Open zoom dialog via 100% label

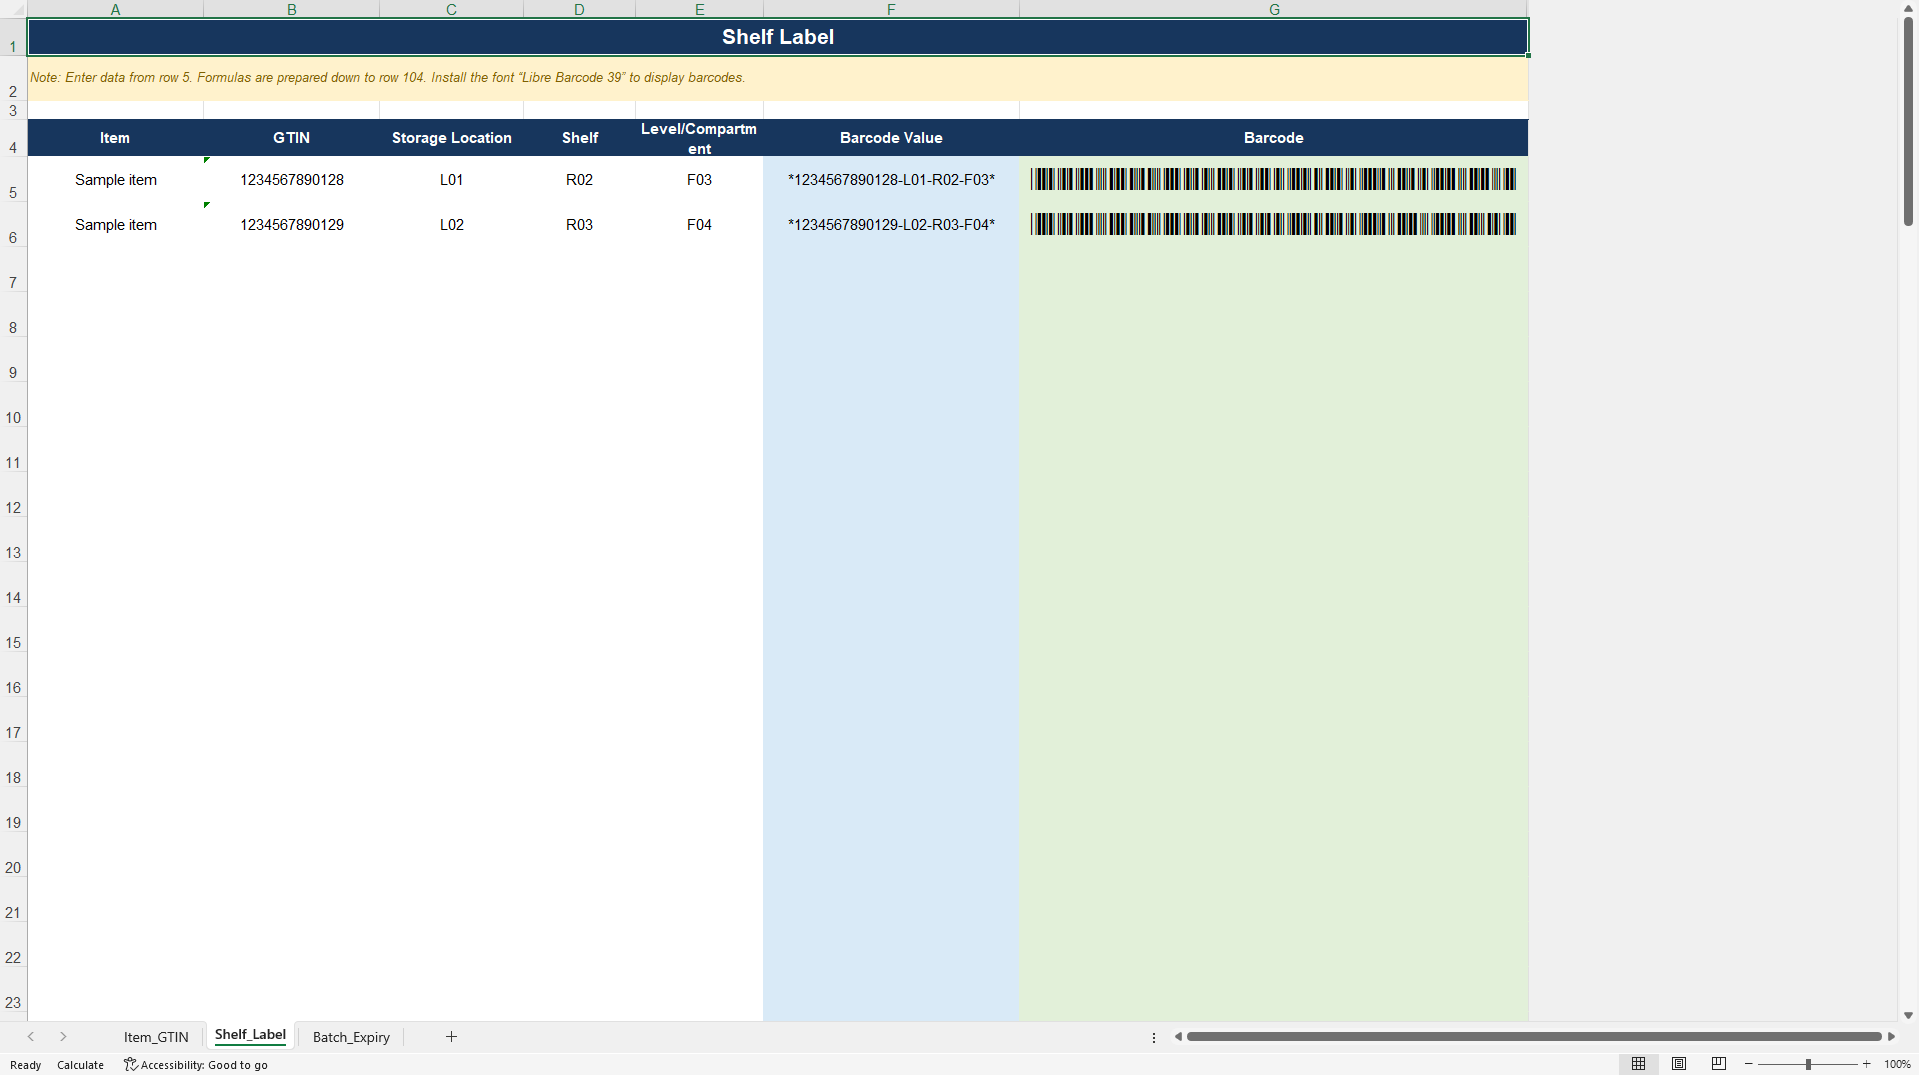[1897, 1064]
